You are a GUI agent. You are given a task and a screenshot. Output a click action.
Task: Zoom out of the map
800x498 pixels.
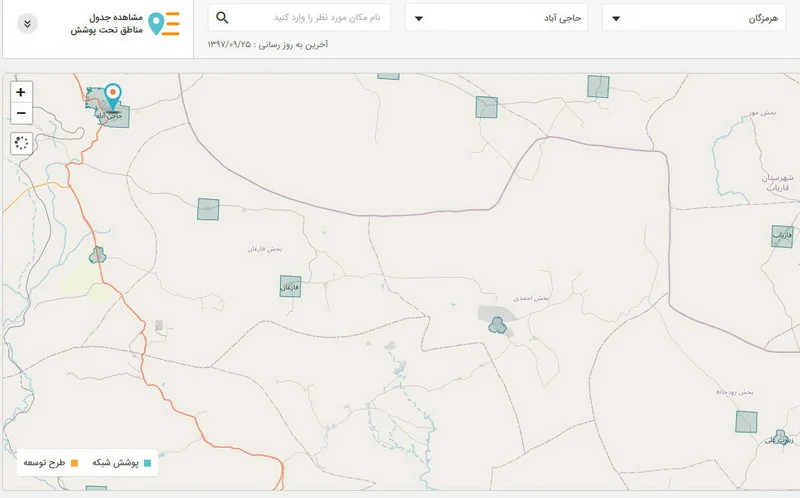click(x=21, y=113)
